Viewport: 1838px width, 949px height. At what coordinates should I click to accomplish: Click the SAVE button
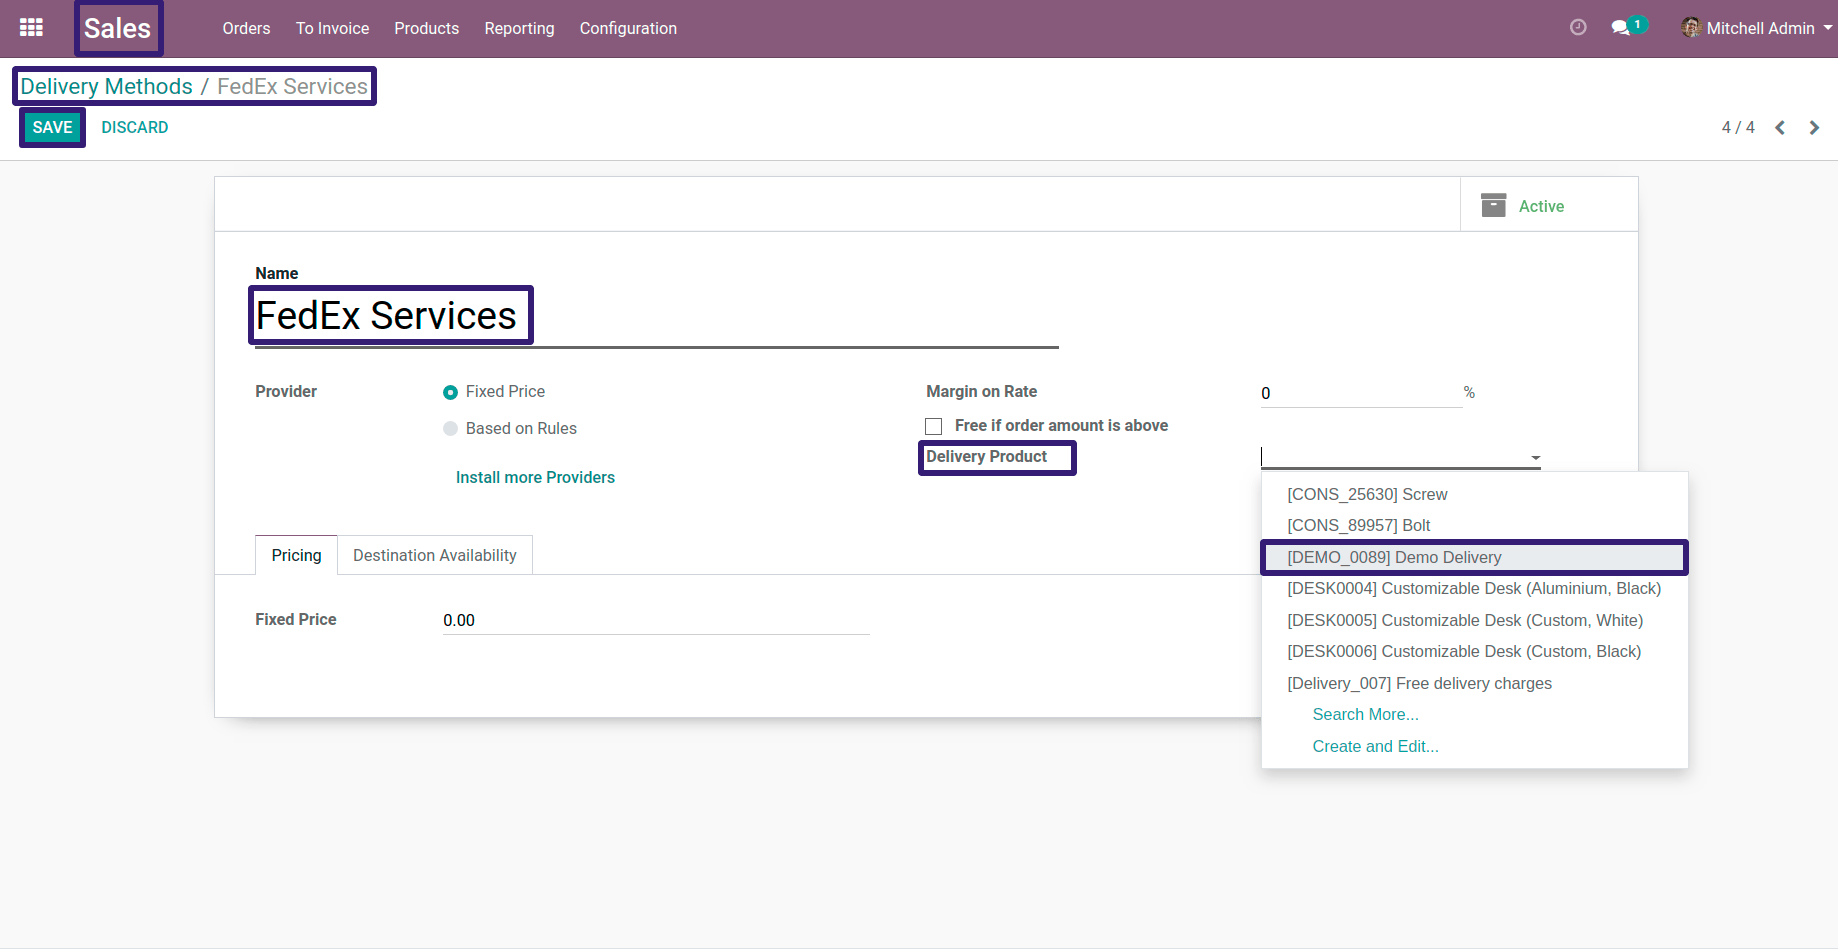pyautogui.click(x=52, y=127)
